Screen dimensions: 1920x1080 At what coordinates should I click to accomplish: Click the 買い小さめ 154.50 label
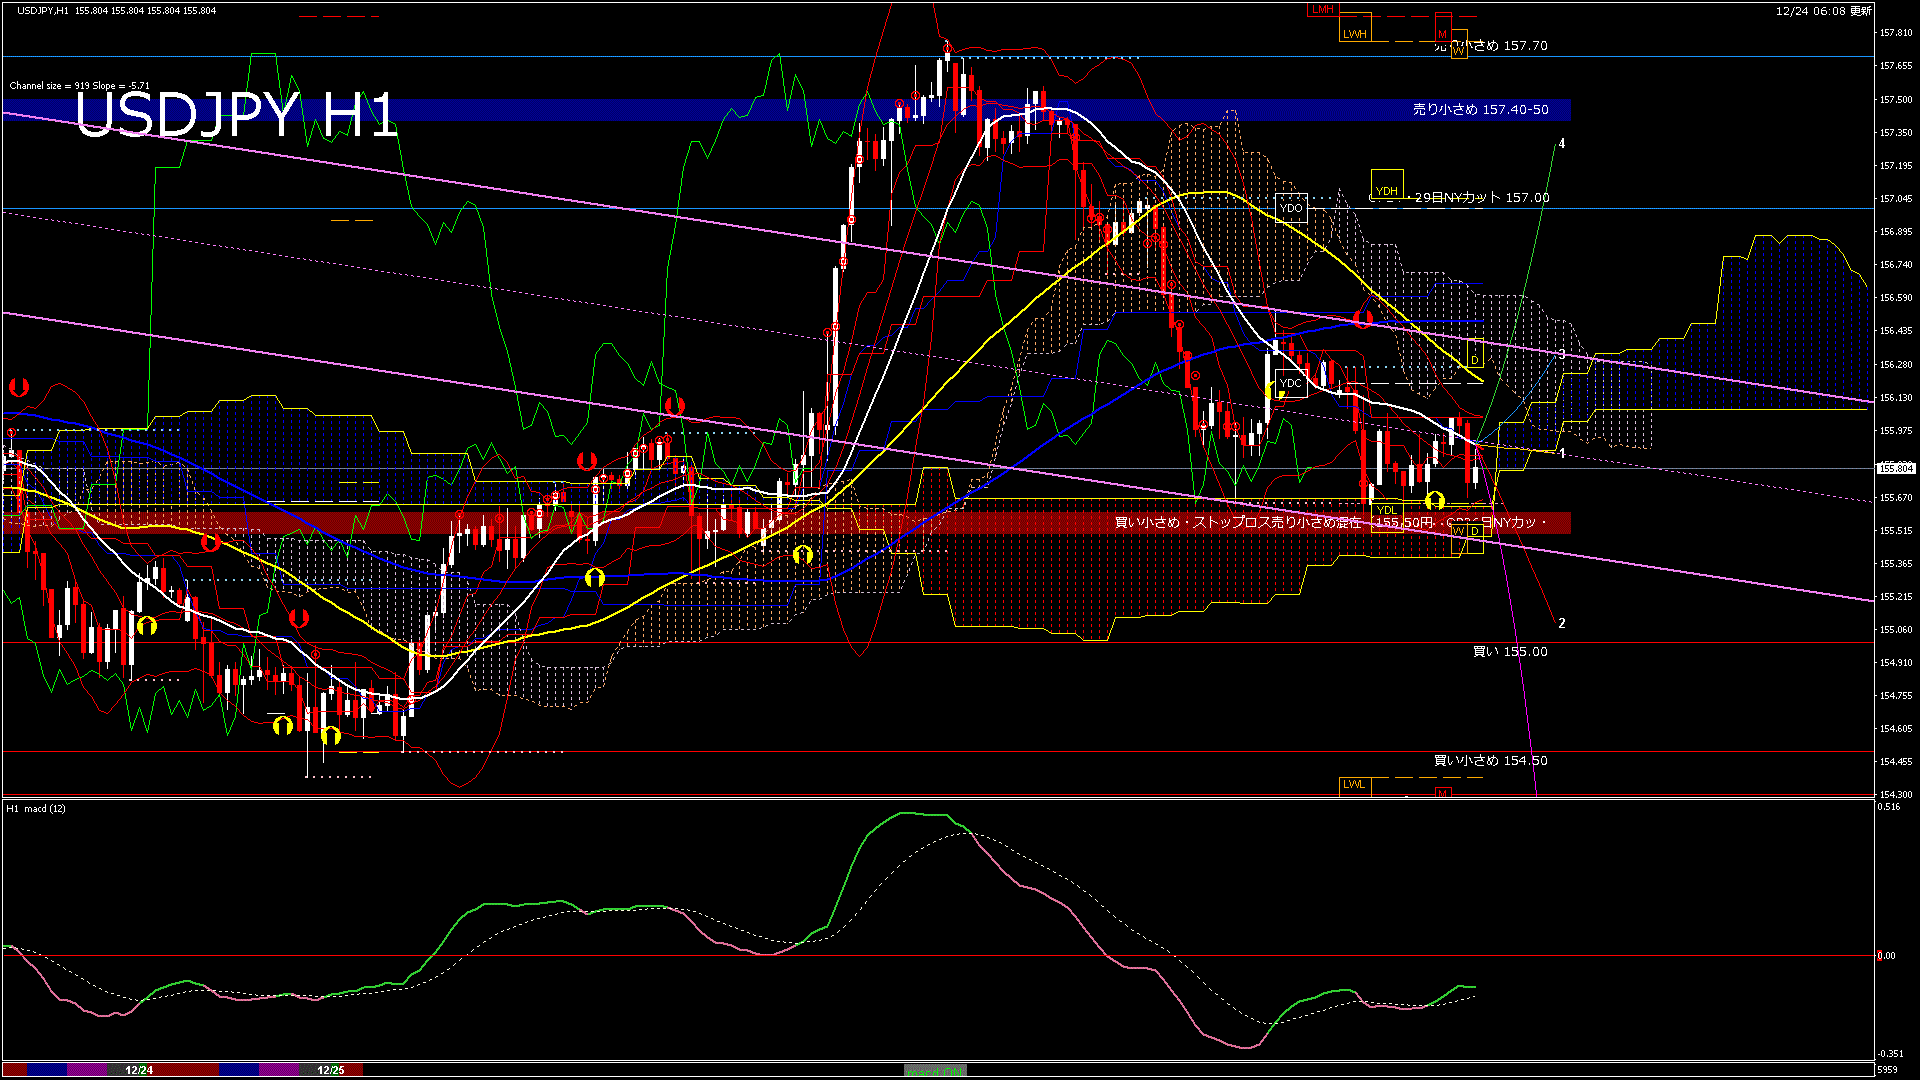pyautogui.click(x=1490, y=761)
